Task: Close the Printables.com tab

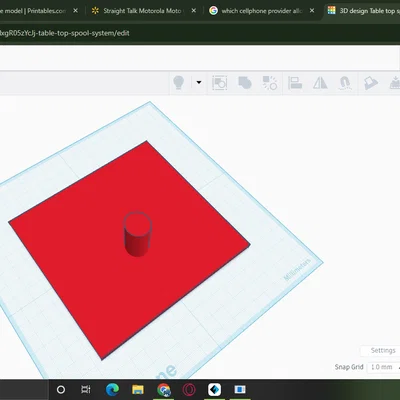Action: pos(76,11)
